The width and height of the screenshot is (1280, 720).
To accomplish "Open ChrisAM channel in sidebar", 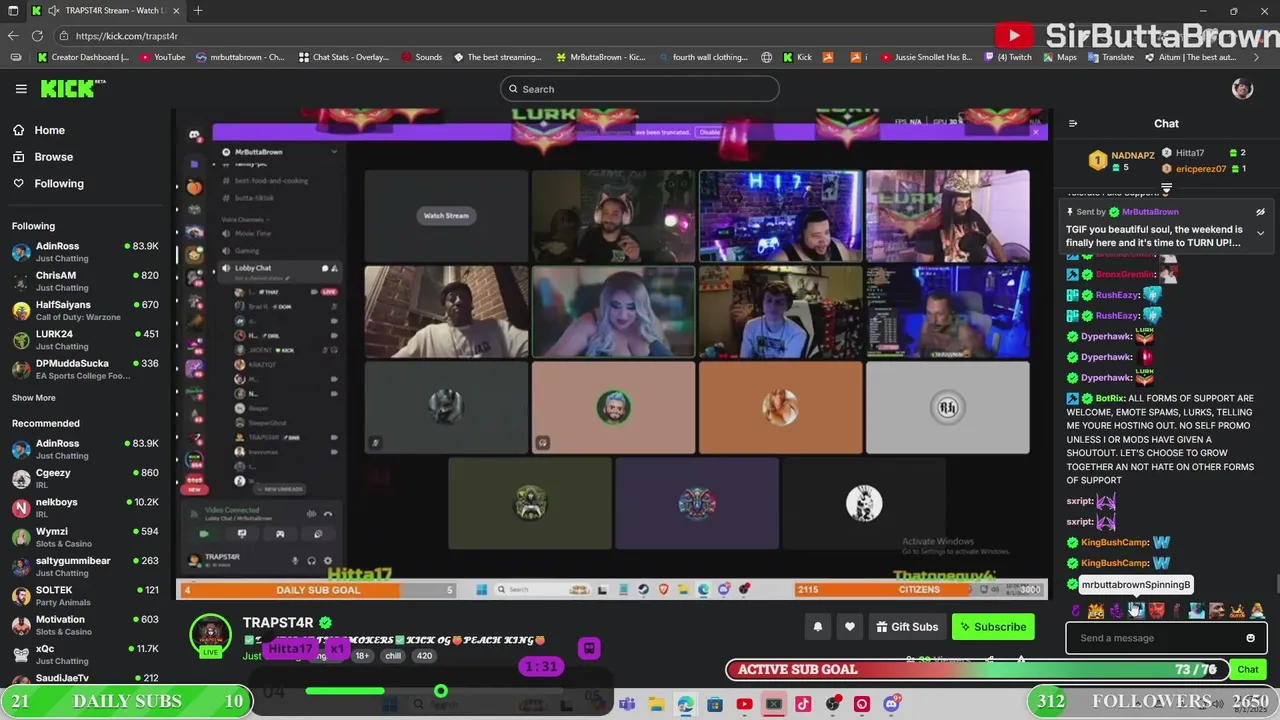I will [85, 281].
